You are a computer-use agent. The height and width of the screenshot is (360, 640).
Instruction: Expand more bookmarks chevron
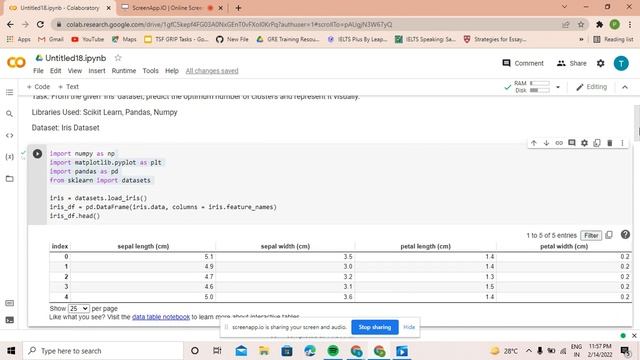581,39
